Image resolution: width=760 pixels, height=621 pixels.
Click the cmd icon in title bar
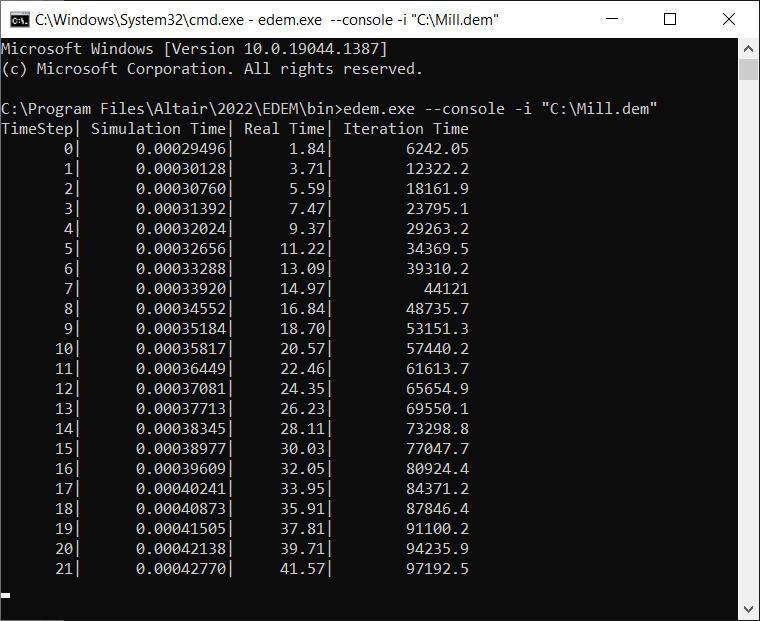pyautogui.click(x=18, y=19)
